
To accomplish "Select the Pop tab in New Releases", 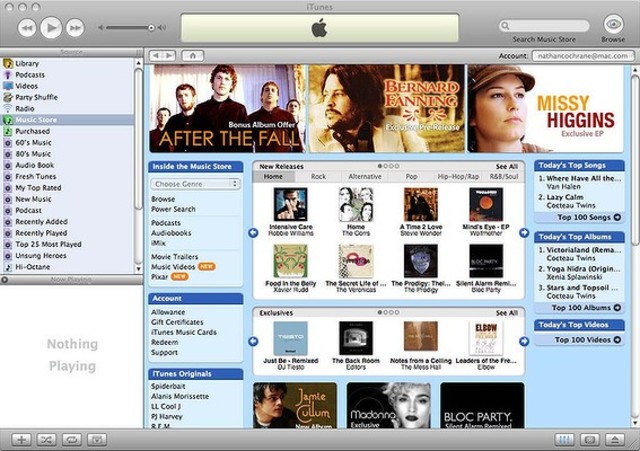I will (411, 176).
